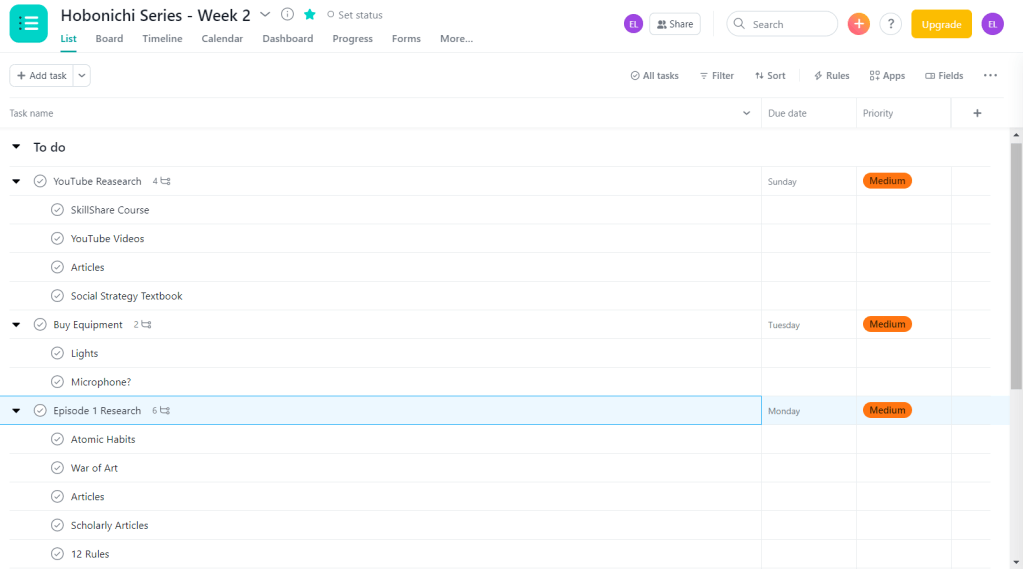
Task: Open the help question mark icon
Action: 890,24
